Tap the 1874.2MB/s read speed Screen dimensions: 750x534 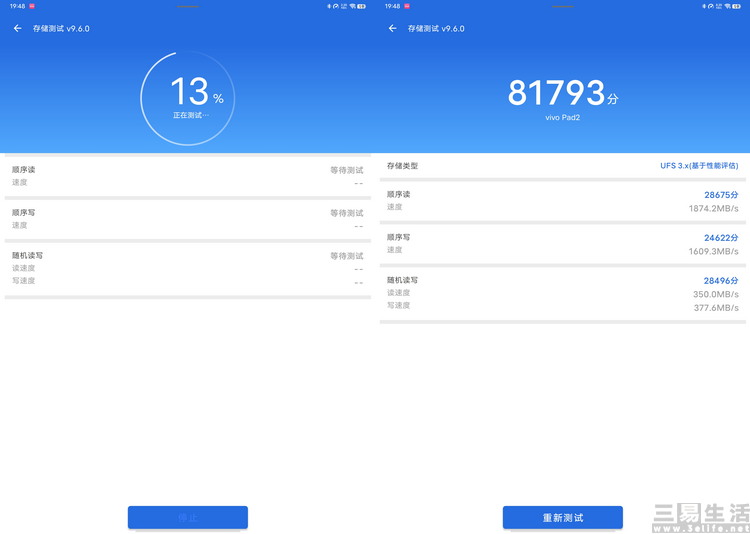(x=713, y=208)
